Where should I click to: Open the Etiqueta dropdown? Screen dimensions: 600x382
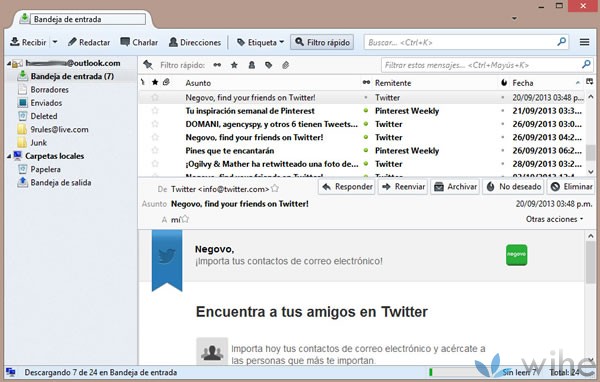[x=261, y=42]
